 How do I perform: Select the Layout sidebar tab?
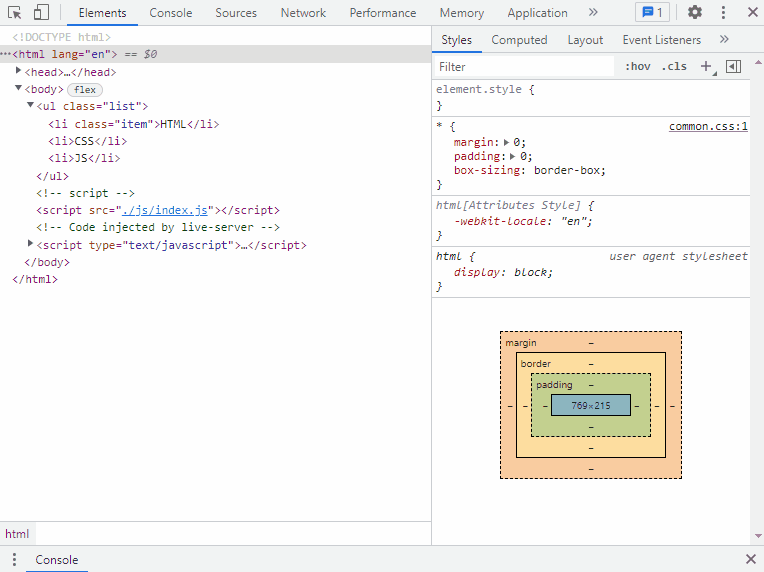click(585, 40)
